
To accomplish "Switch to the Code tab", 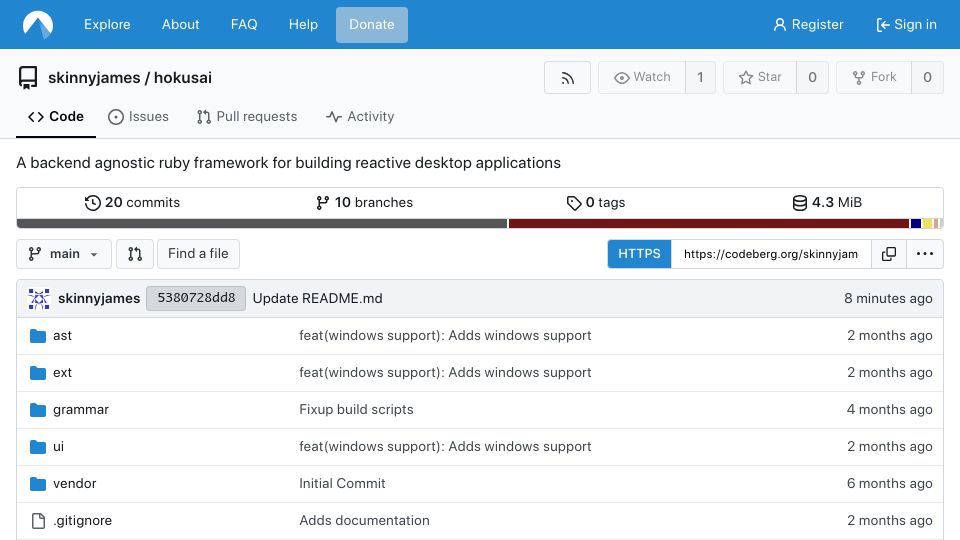I will [56, 116].
